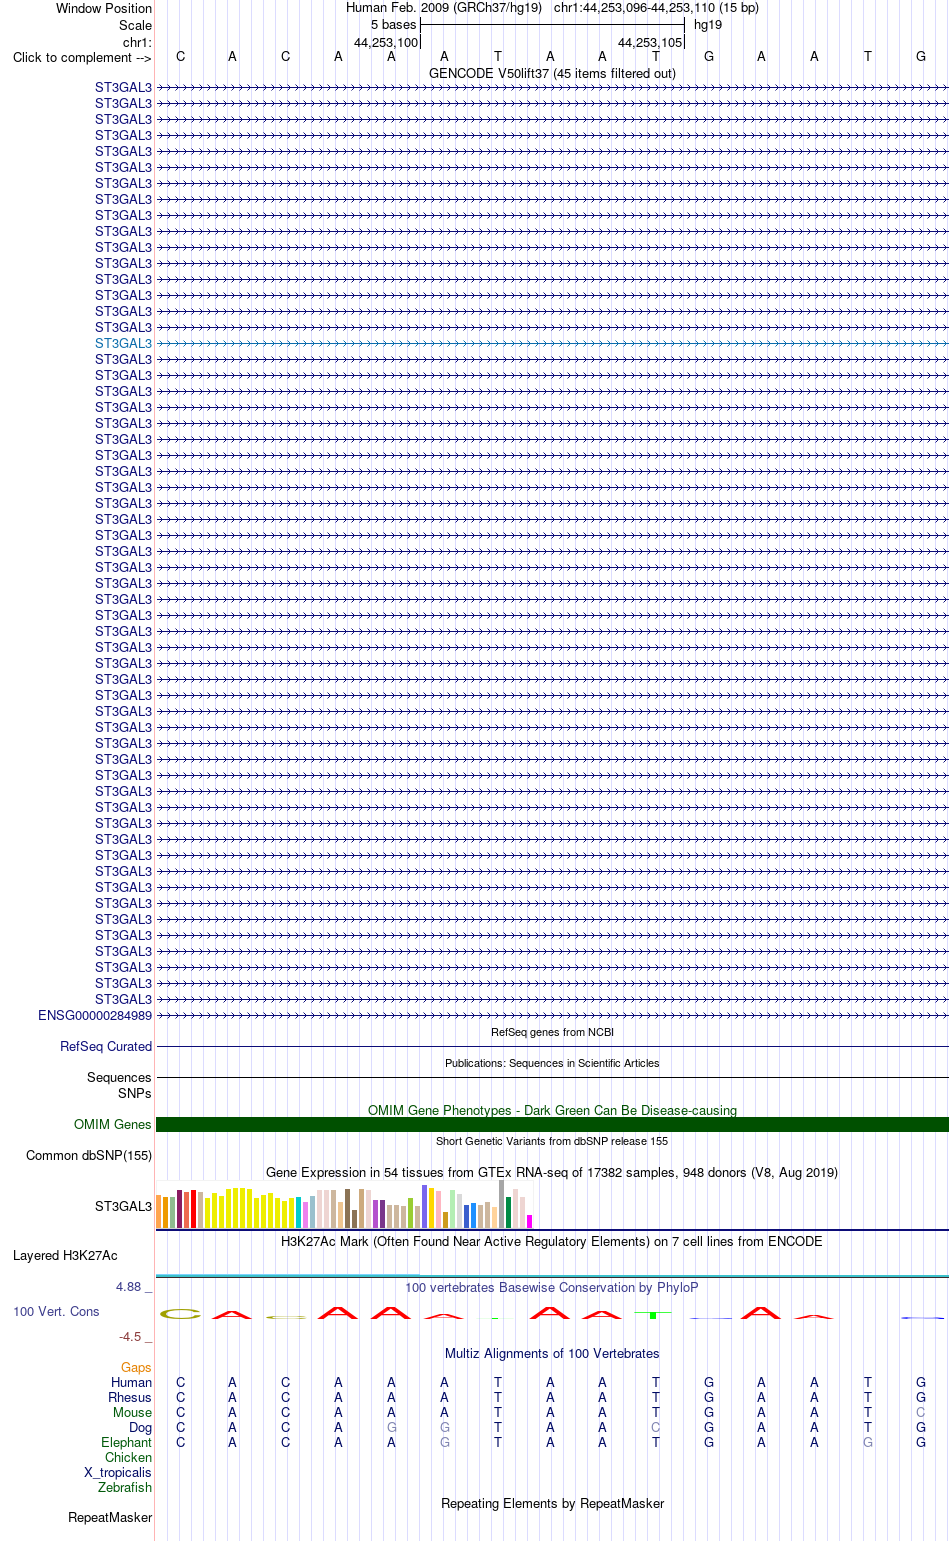The image size is (950, 1541).
Task: Click 'chr1:44,253,096-44,253,110 (15 bp)' position text
Action: coord(656,7)
